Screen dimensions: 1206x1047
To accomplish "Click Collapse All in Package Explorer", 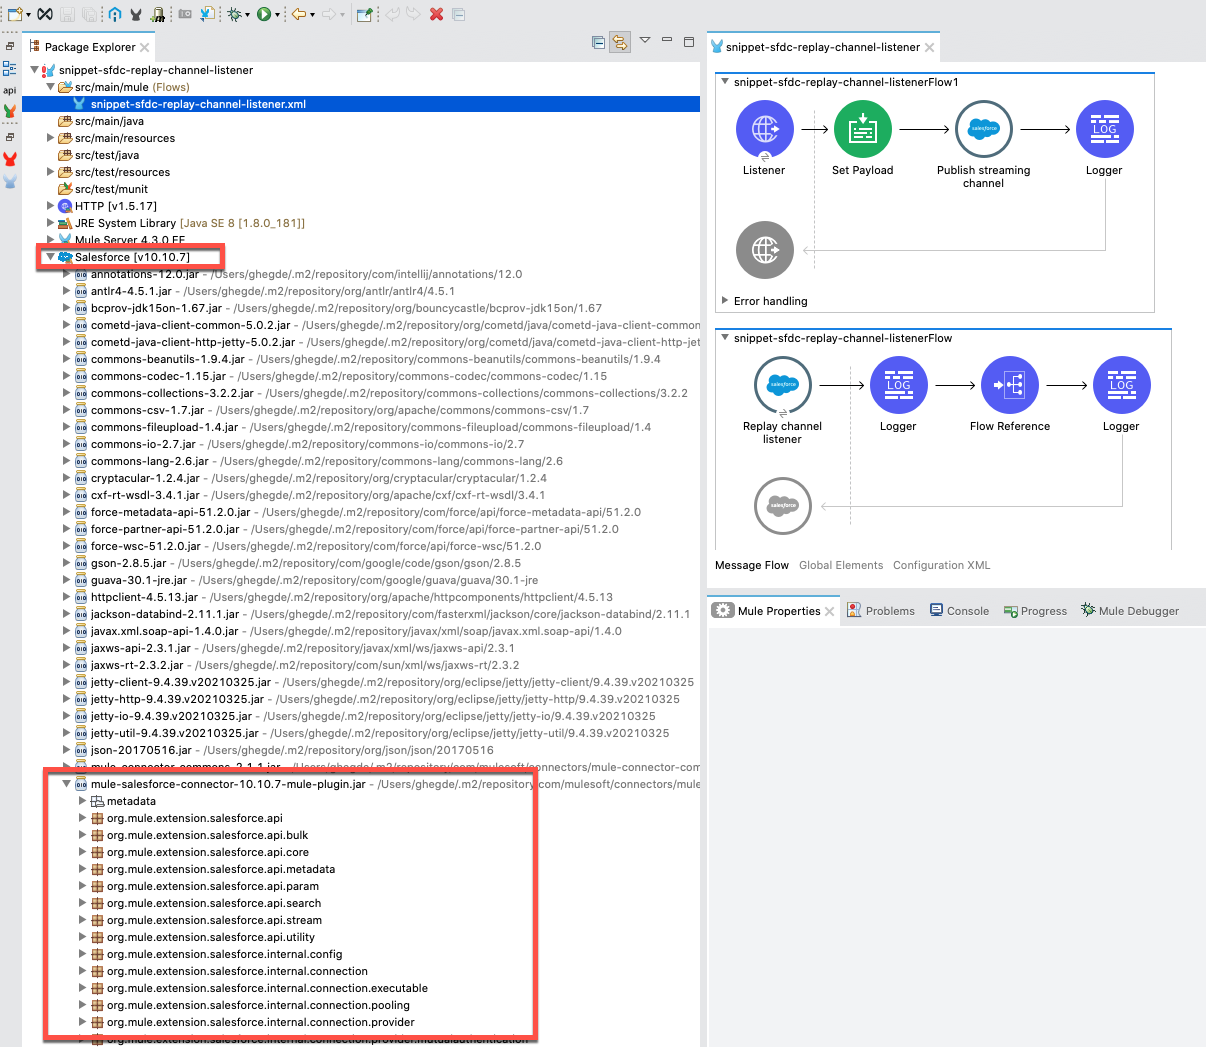I will 598,42.
